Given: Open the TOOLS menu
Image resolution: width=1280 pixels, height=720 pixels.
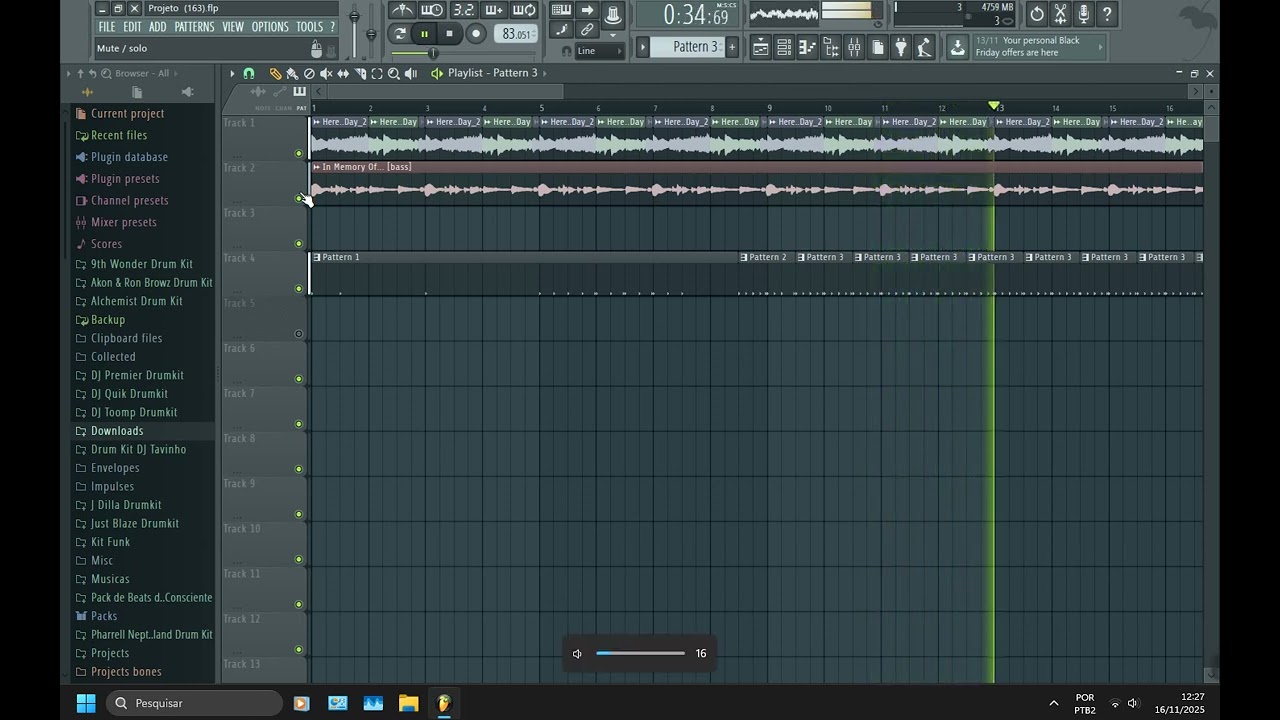Looking at the screenshot, I should point(309,27).
